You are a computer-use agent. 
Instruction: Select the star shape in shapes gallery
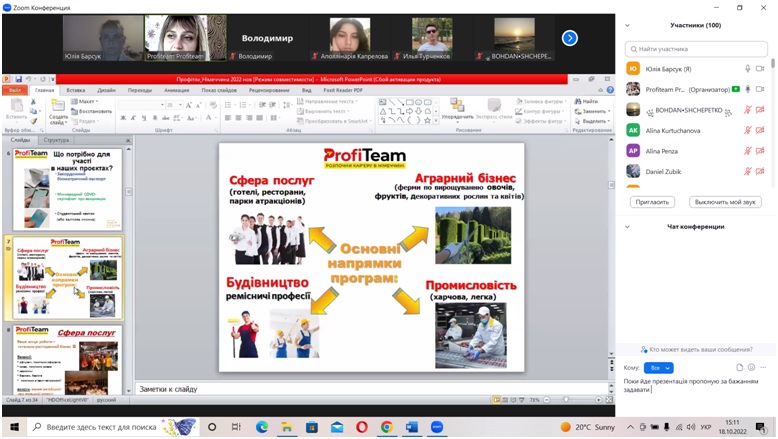click(427, 120)
